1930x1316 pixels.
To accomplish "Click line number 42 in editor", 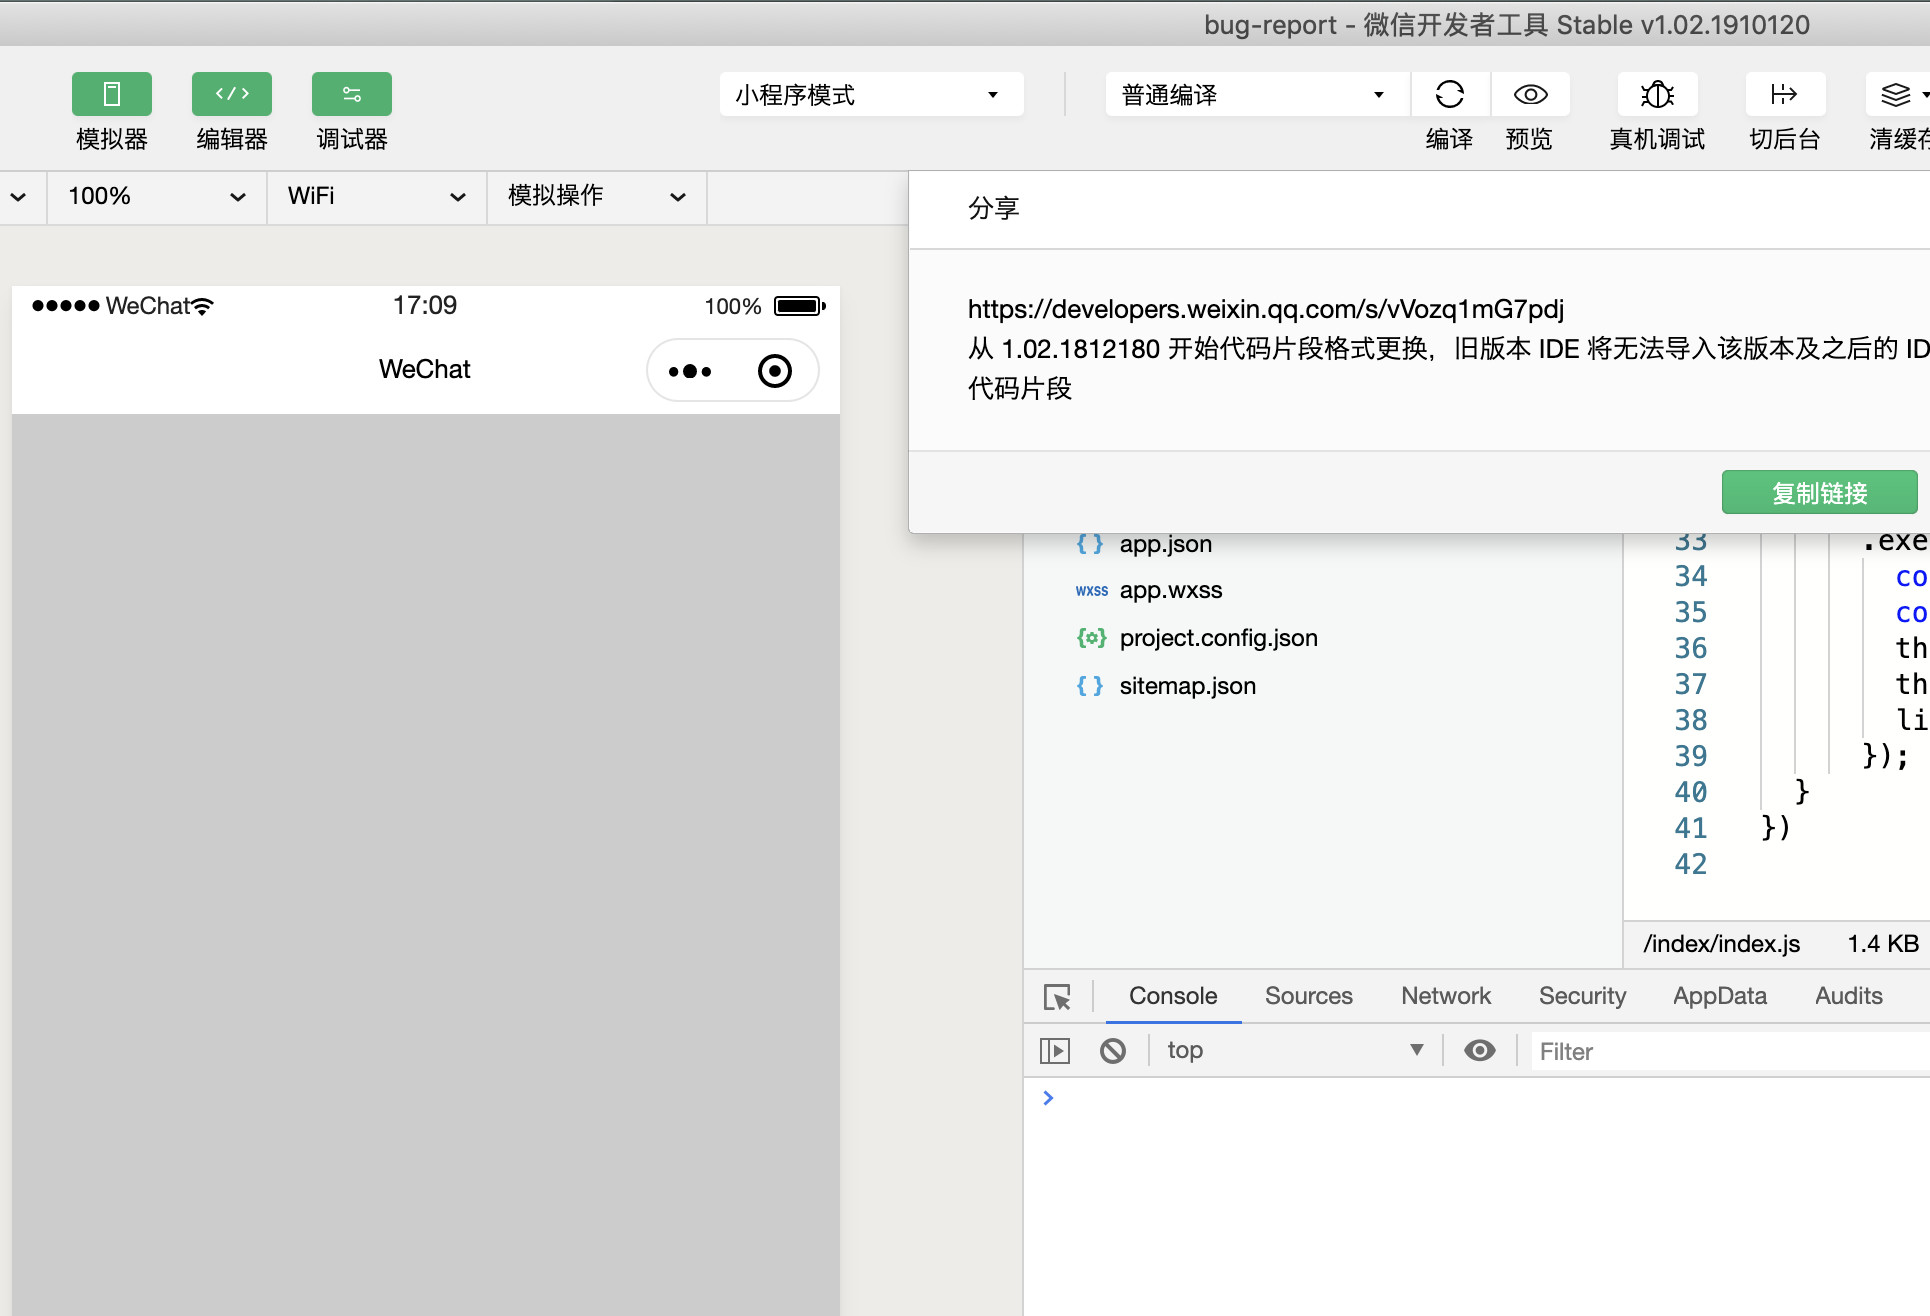I will coord(1691,864).
